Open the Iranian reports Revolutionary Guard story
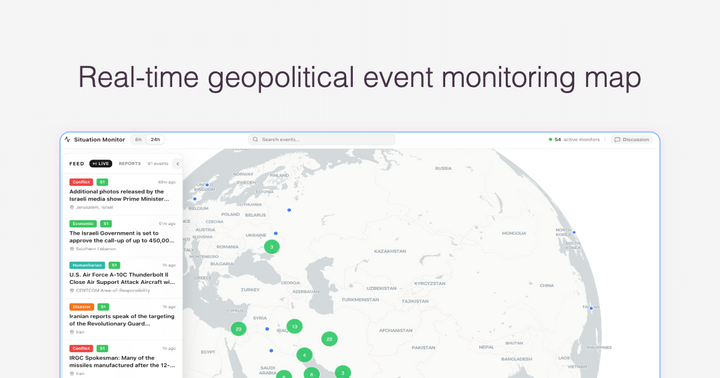This screenshot has width=720, height=378. coord(122,320)
